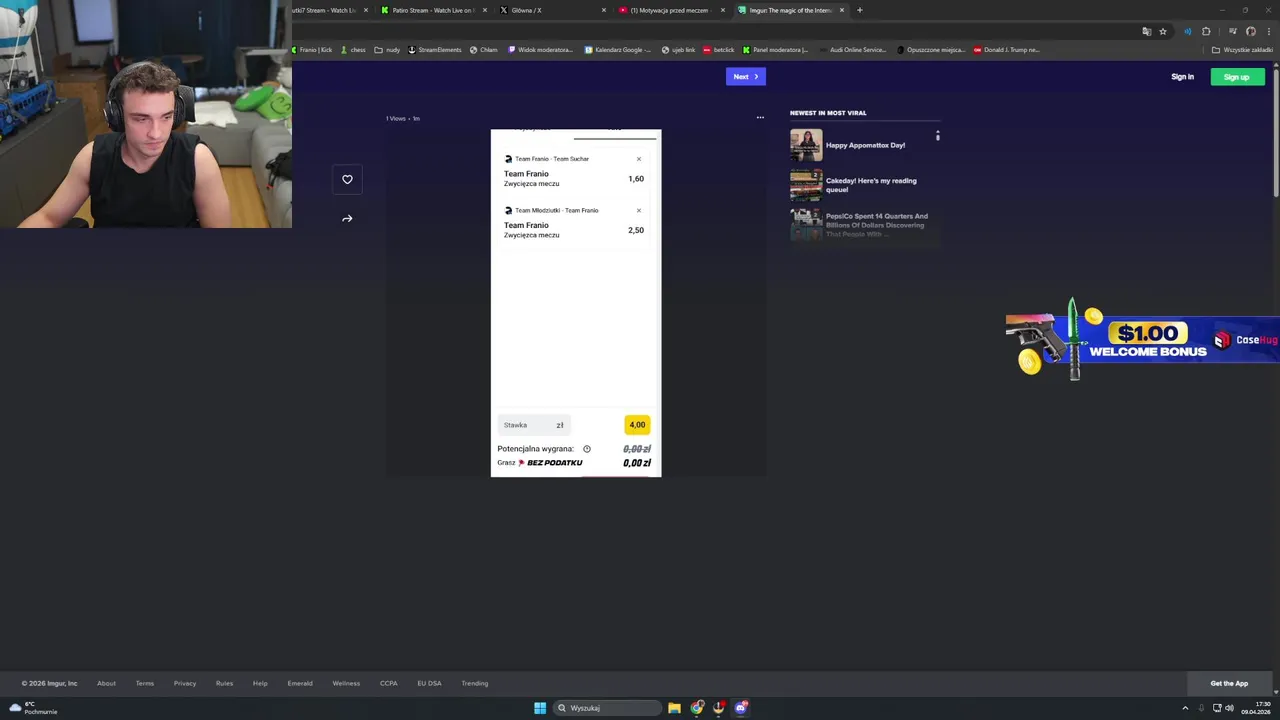Open the StreamElements bookmark
1280x720 pixels.
click(x=435, y=49)
